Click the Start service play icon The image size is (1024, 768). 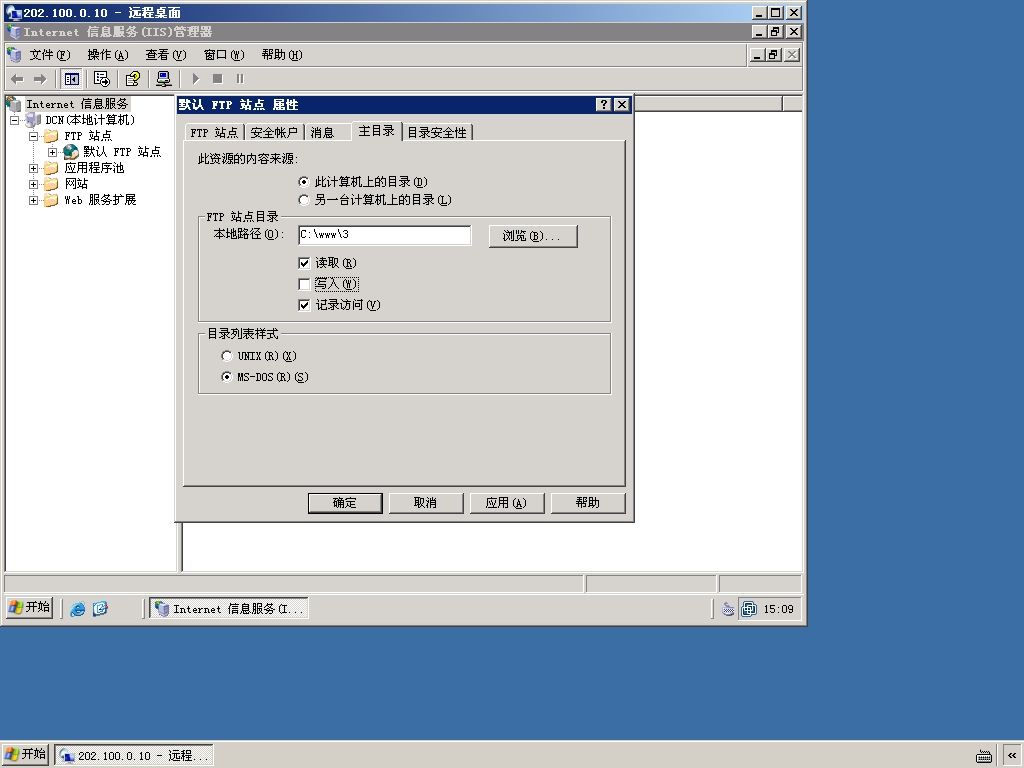click(x=195, y=79)
